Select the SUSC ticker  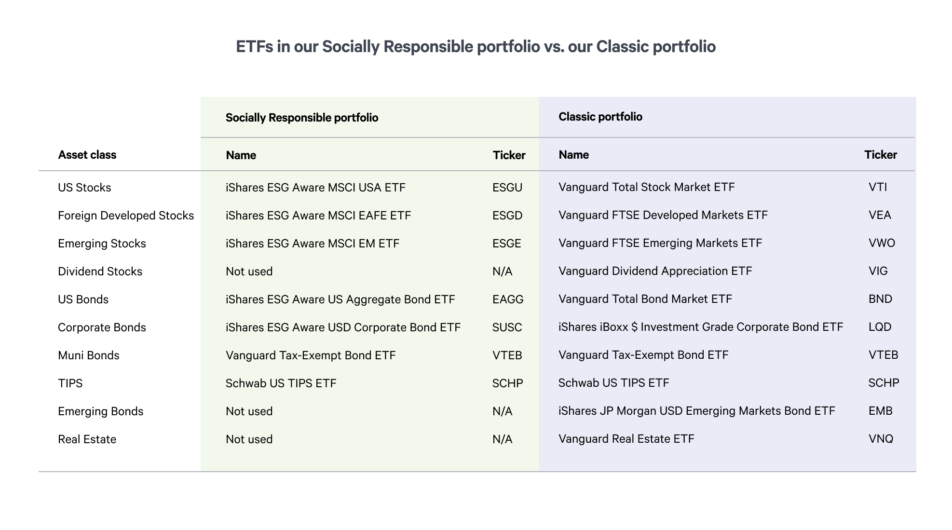click(x=508, y=327)
